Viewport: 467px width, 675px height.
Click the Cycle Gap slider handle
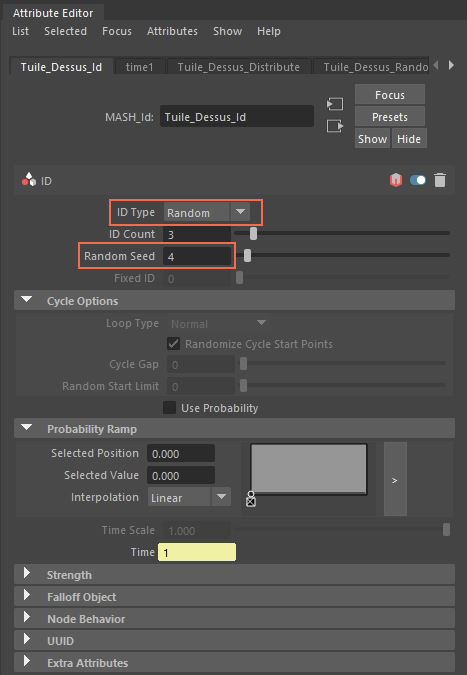coord(243,364)
